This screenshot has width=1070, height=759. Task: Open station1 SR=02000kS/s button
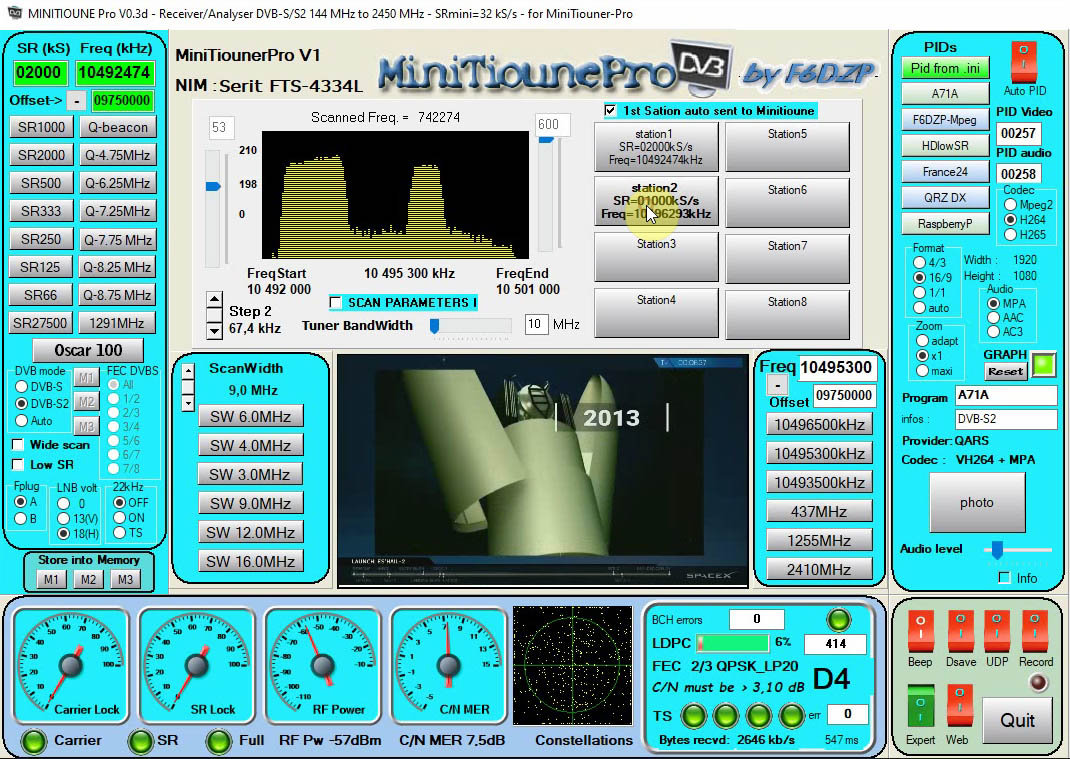point(656,147)
